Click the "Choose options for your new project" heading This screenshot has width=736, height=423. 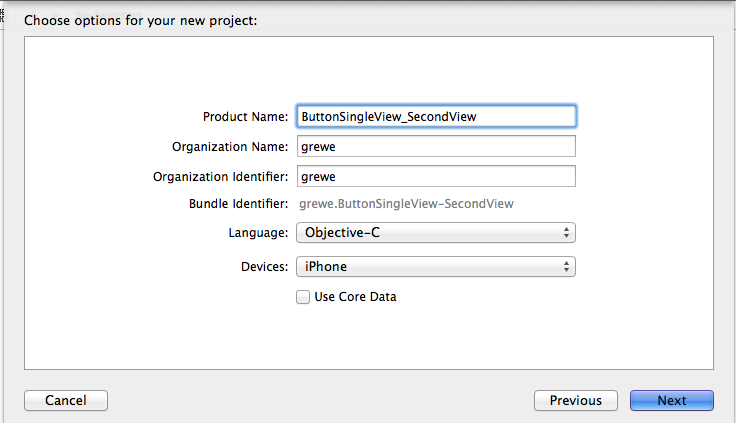click(141, 21)
